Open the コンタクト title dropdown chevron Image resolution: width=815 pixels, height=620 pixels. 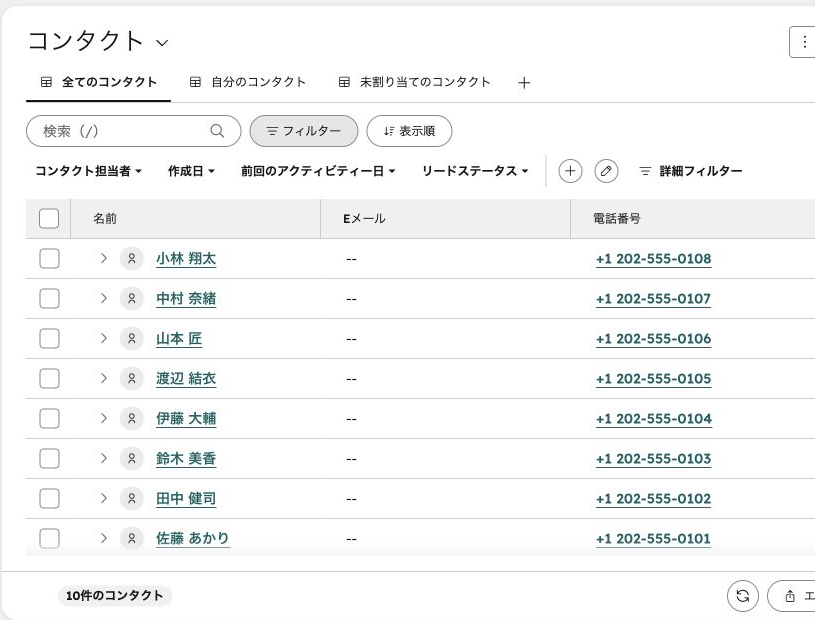(162, 43)
